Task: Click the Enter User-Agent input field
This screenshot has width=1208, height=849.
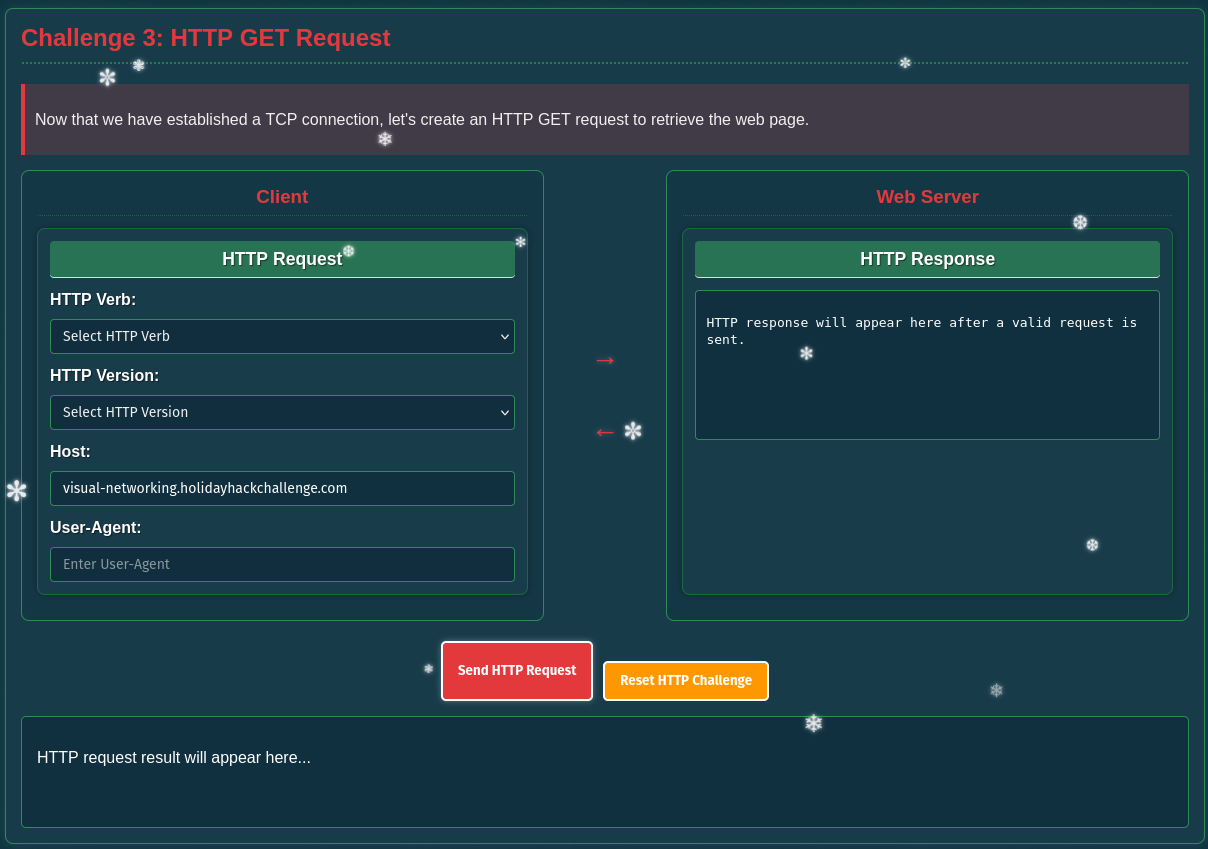Action: [x=282, y=564]
